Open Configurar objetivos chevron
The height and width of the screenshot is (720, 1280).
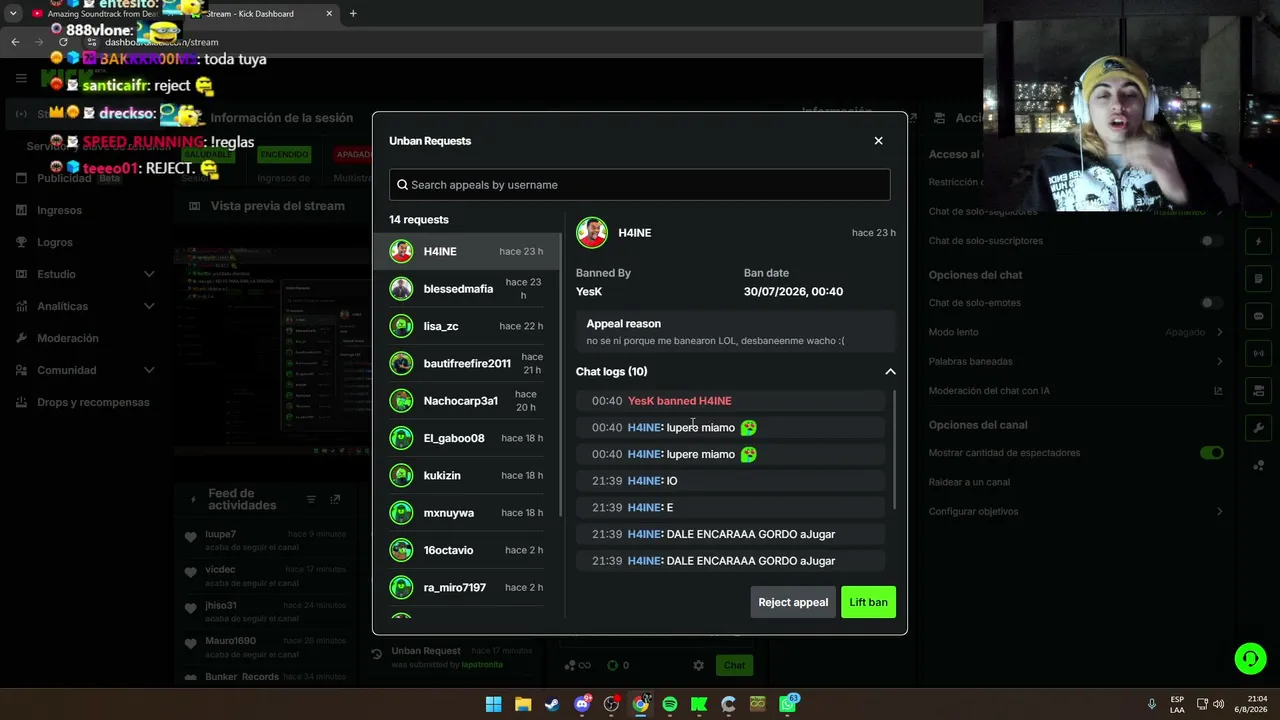[1219, 511]
